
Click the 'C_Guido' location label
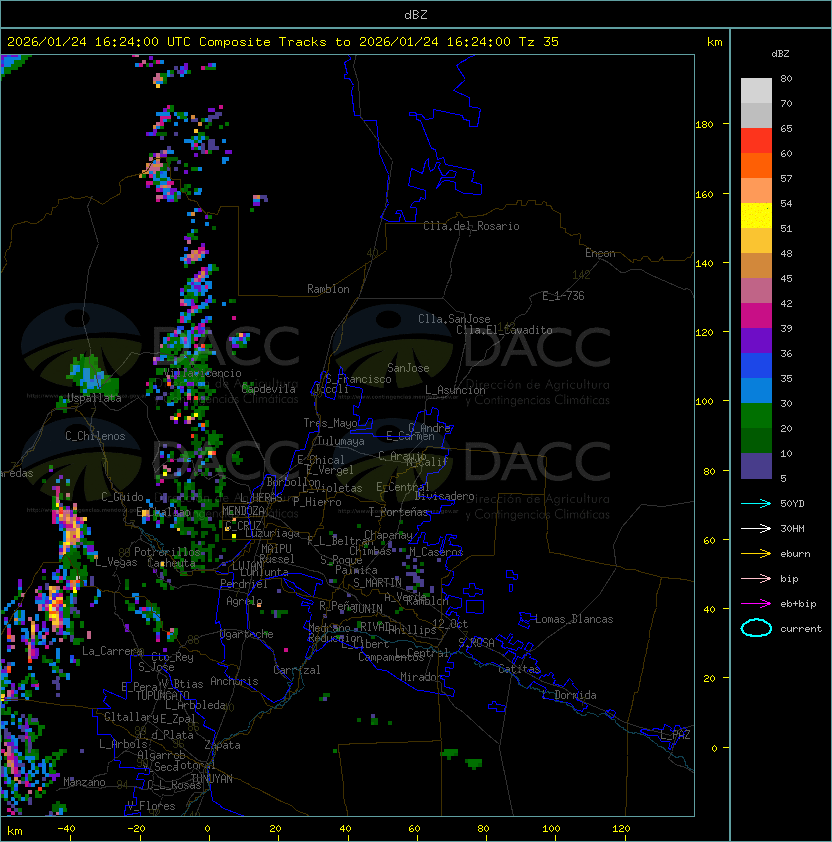[122, 497]
